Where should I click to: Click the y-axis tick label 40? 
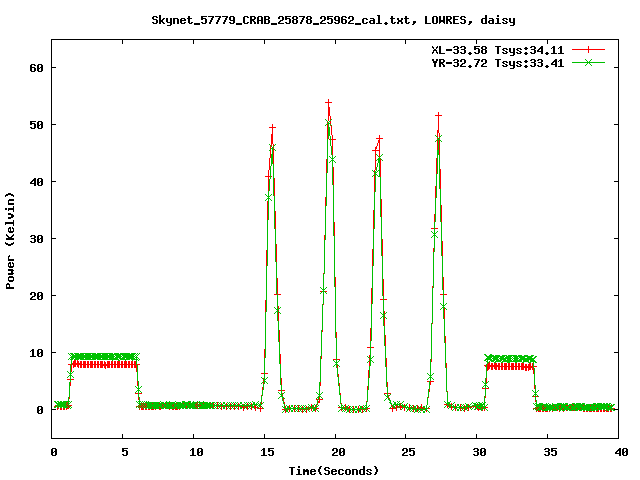point(36,182)
